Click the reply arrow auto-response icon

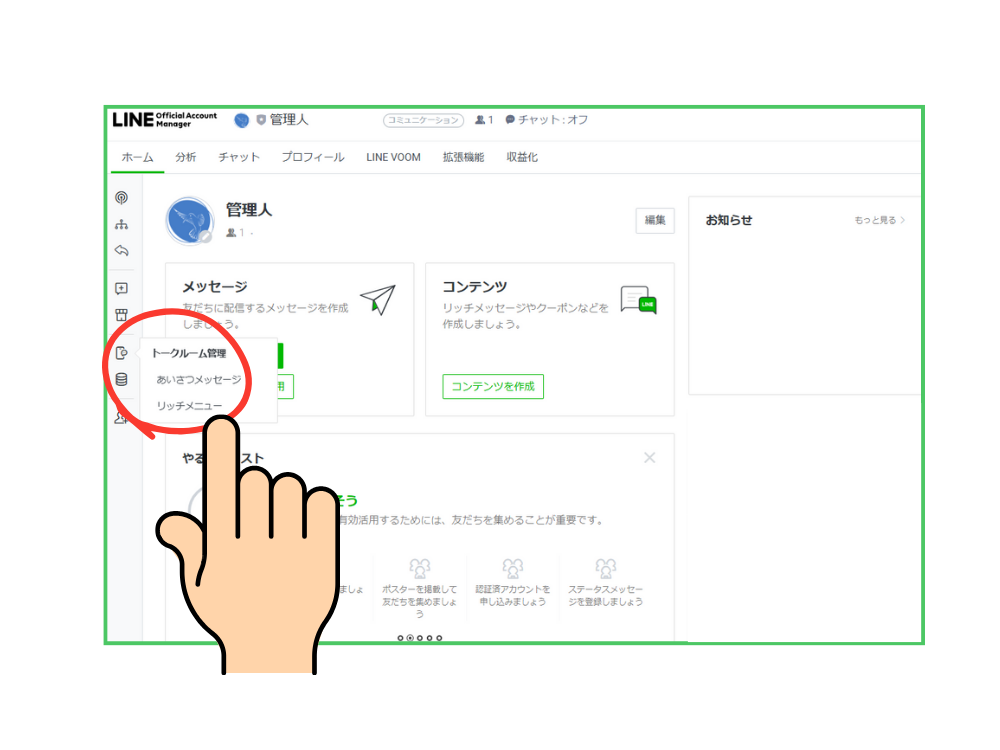tap(122, 250)
